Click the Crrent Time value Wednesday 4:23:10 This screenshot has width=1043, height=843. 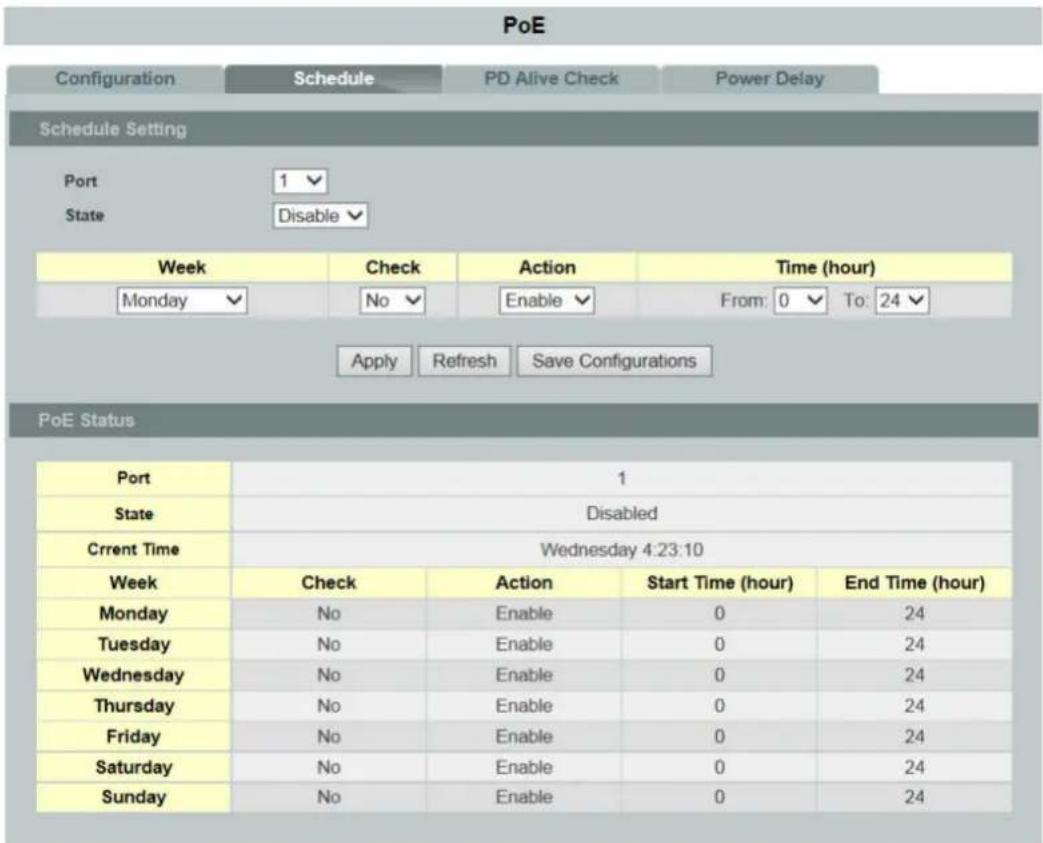tap(621, 550)
